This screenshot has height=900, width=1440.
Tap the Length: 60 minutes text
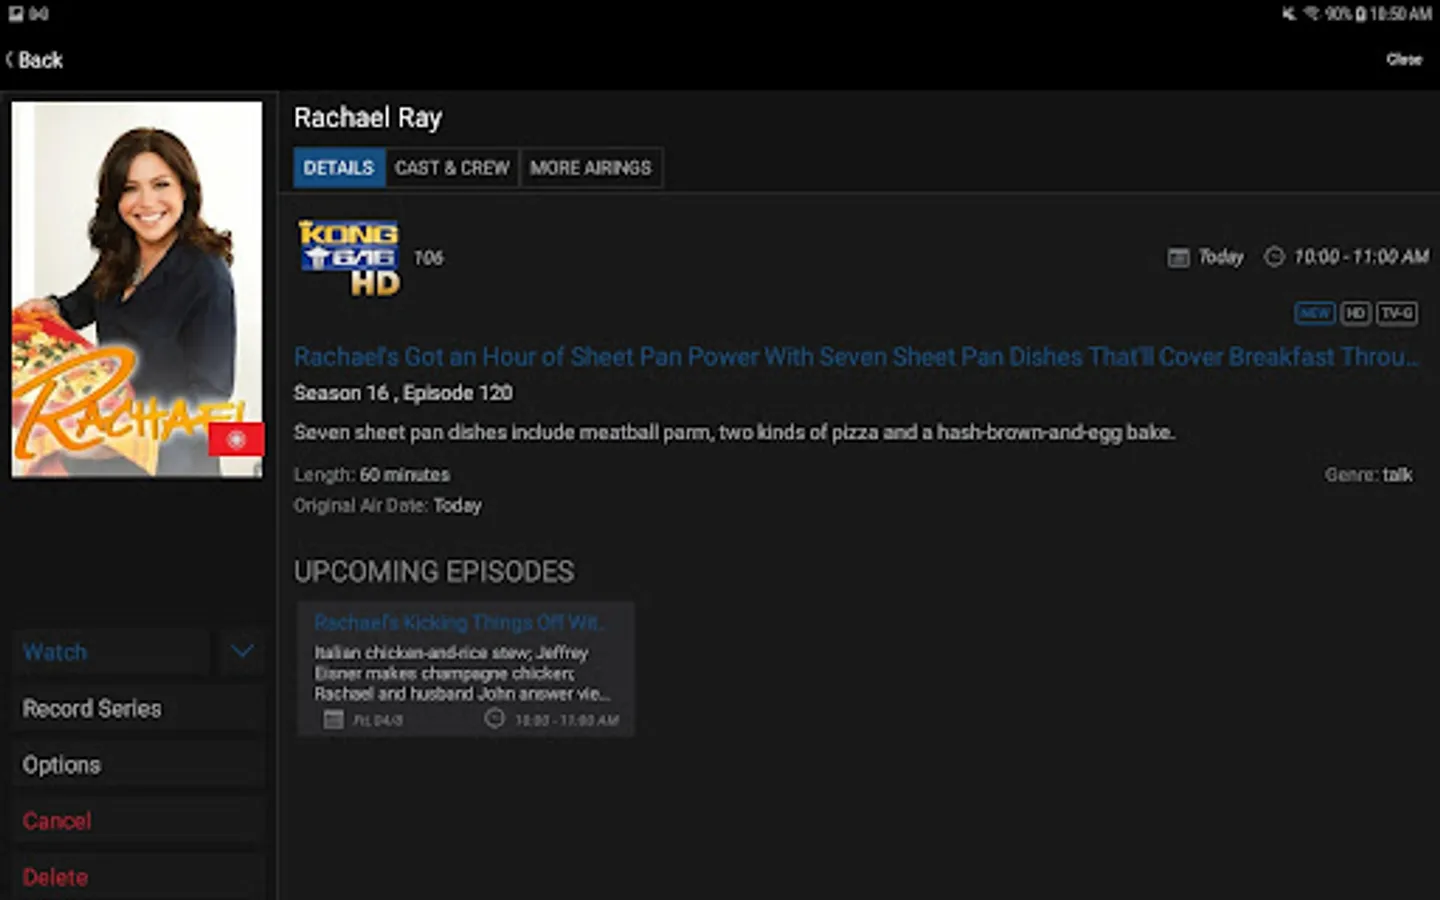372,475
